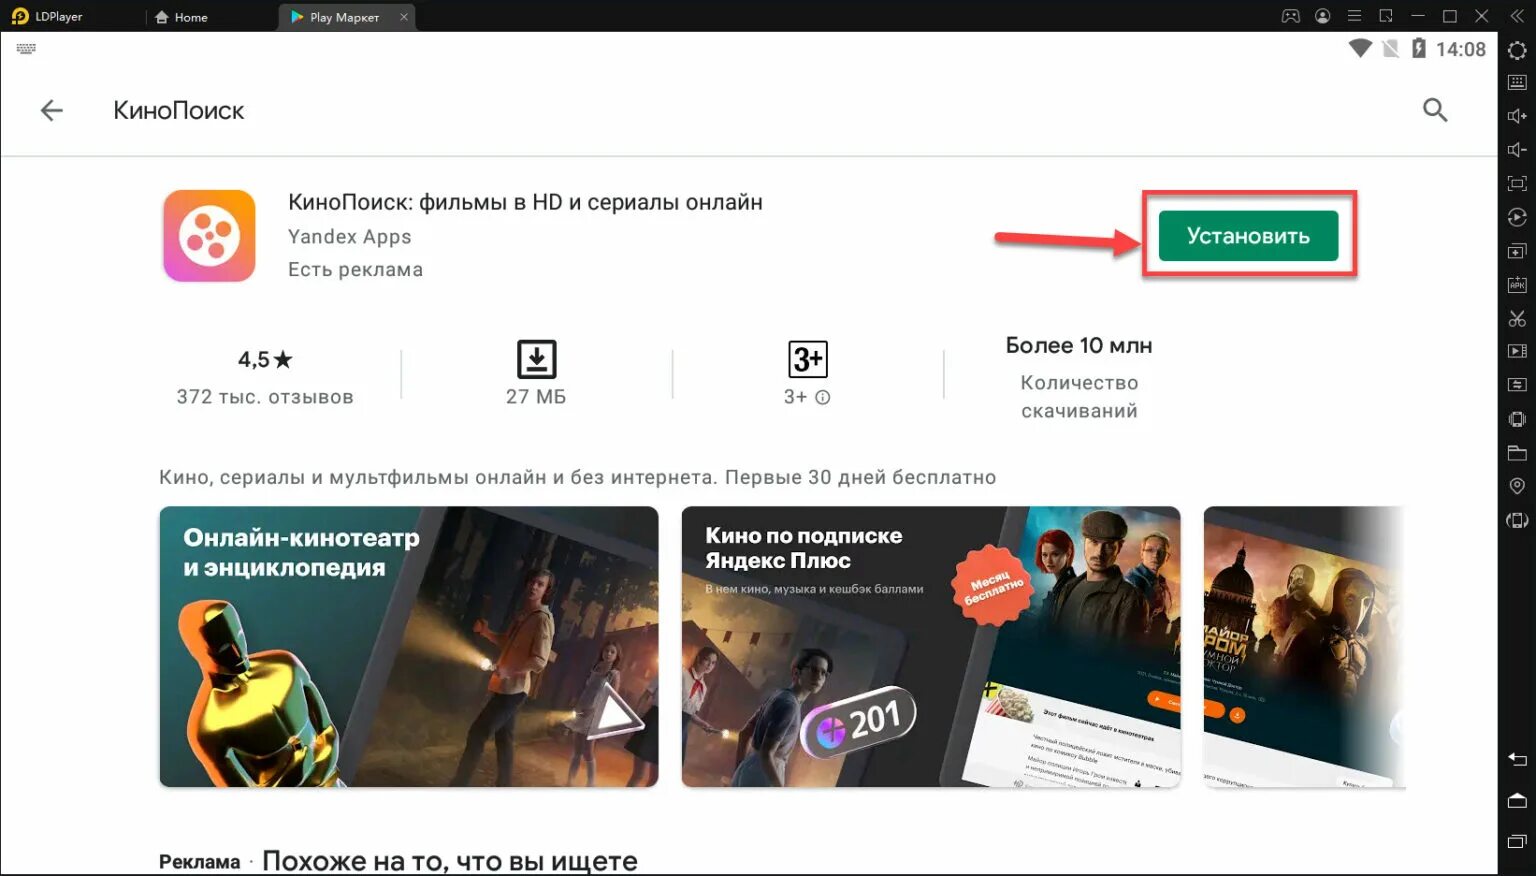Click the КиноПоиск: фильмы в HD app title

[525, 202]
